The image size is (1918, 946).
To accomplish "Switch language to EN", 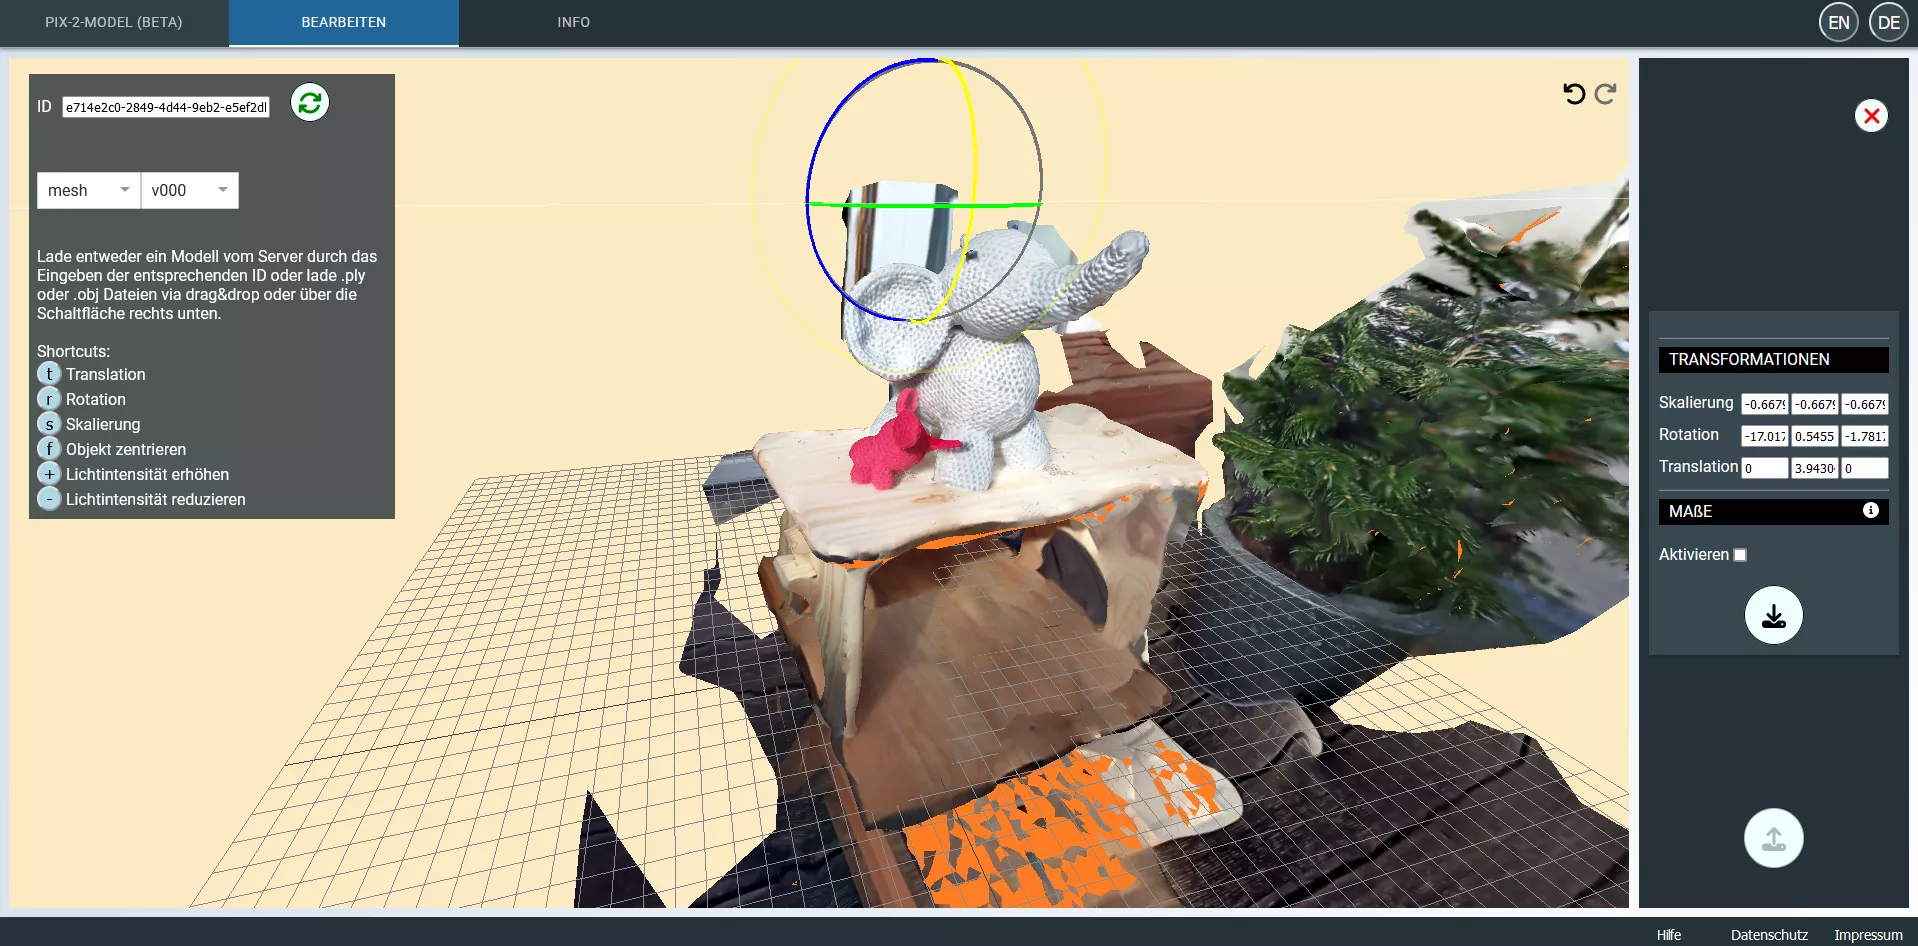I will (1838, 23).
